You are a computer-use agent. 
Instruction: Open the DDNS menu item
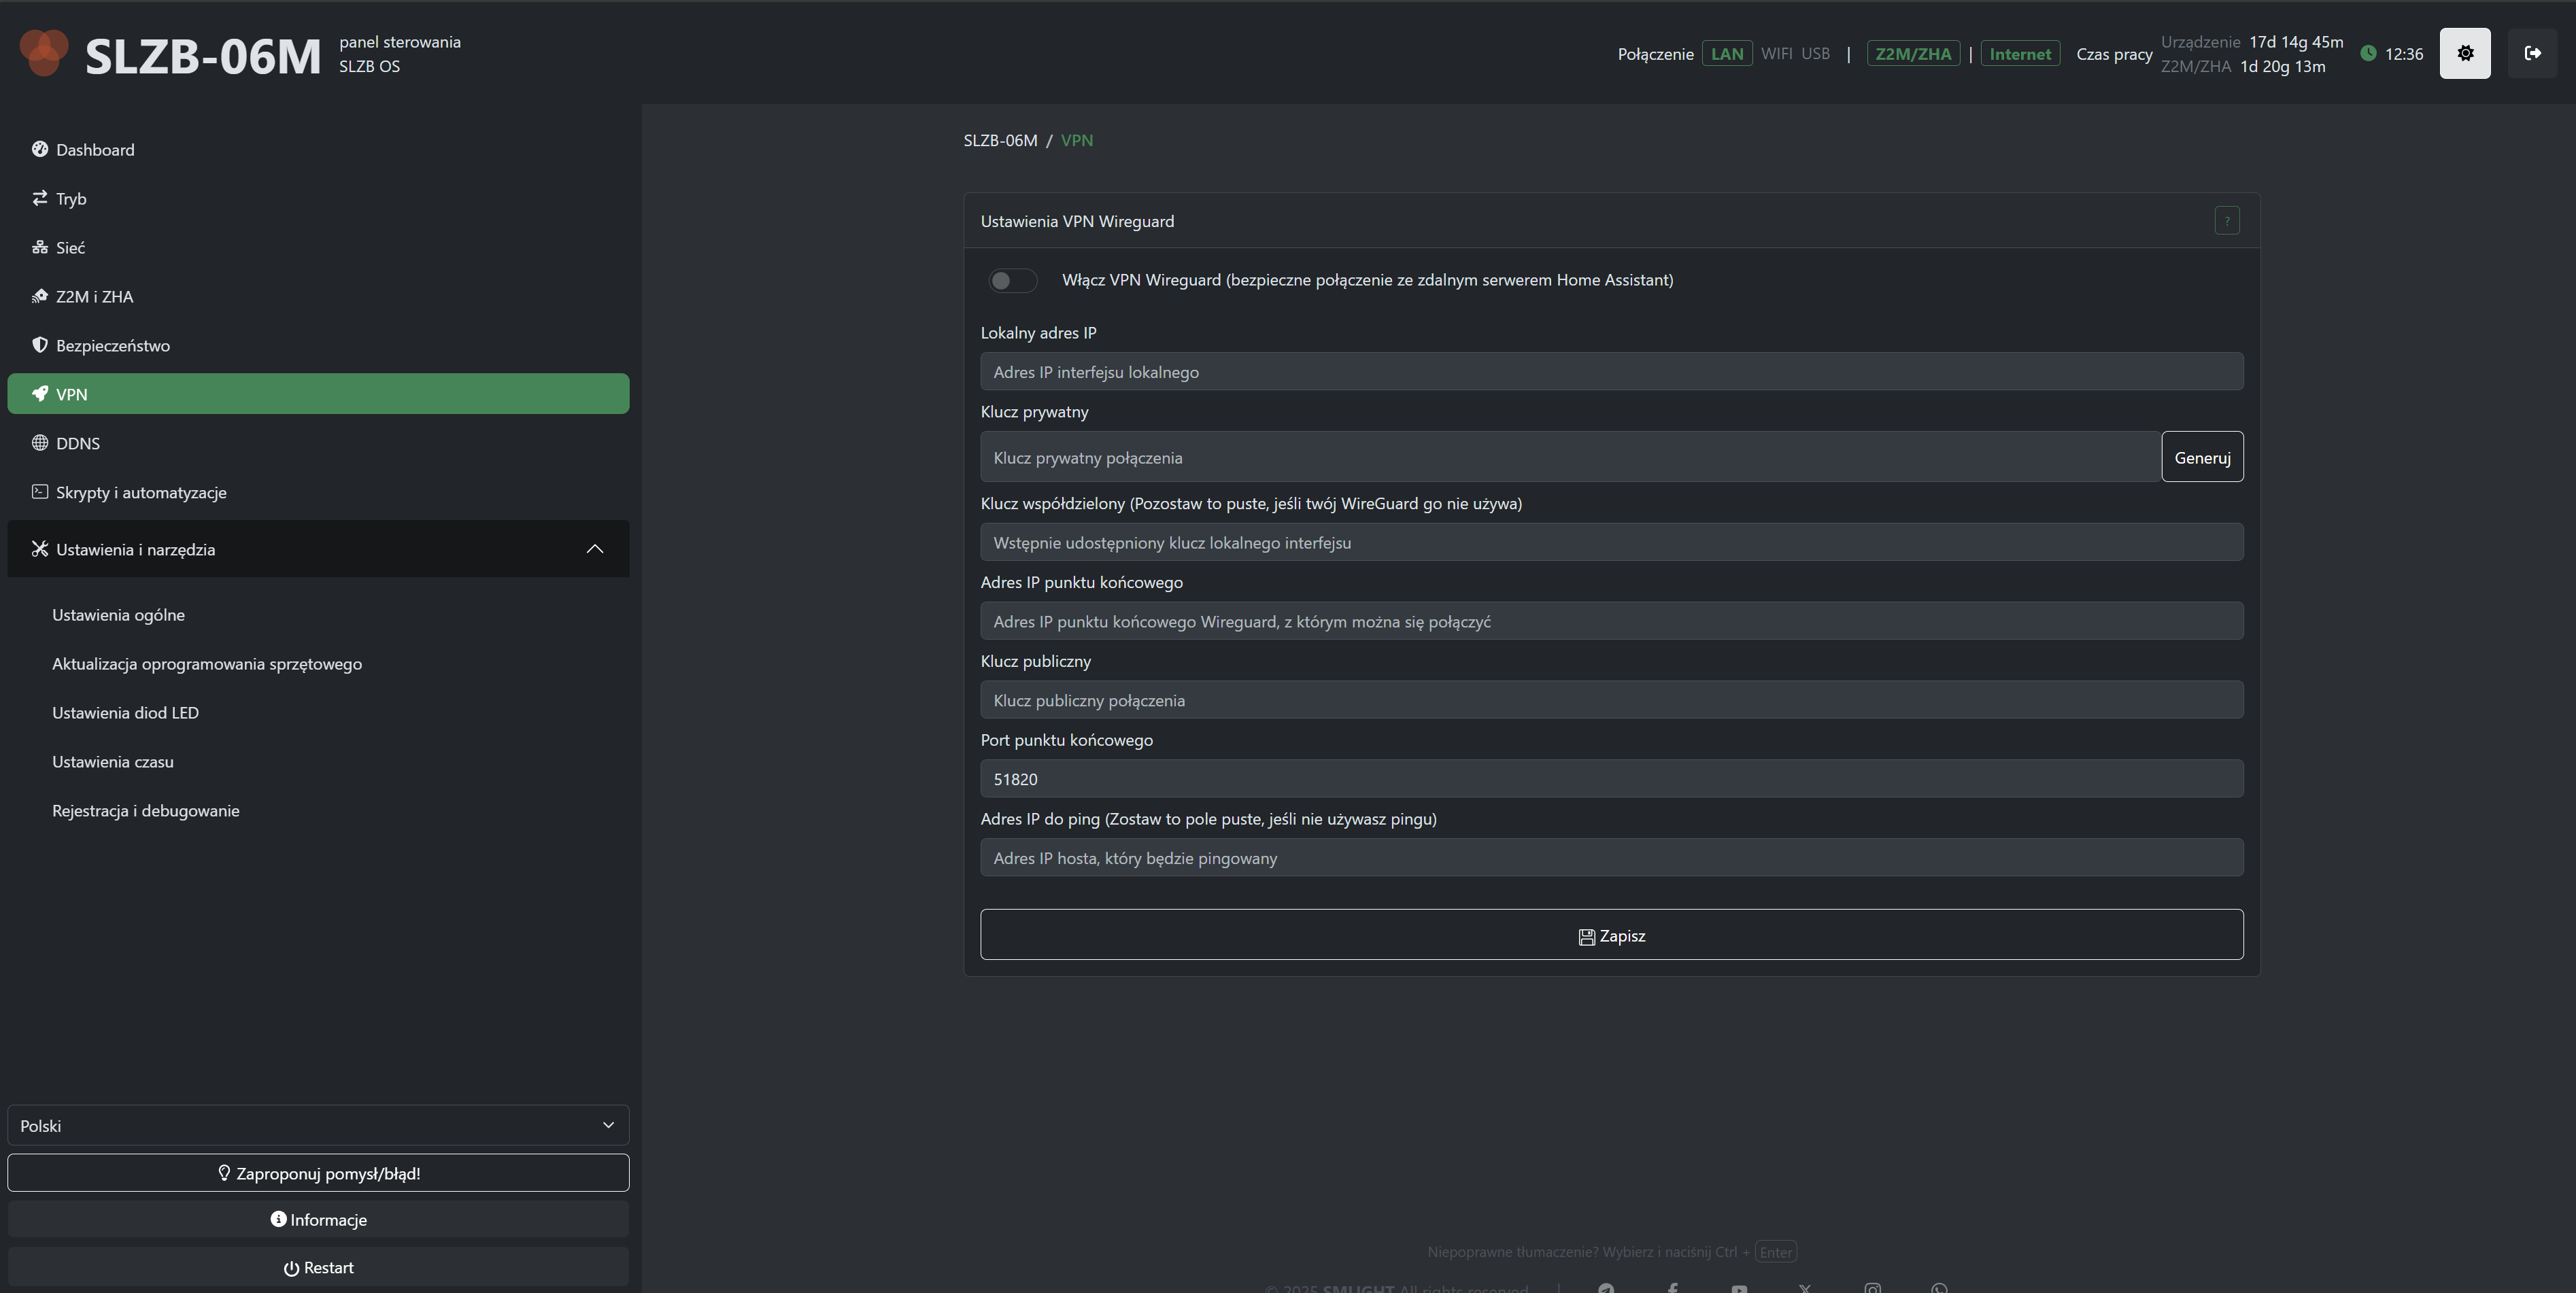78,443
